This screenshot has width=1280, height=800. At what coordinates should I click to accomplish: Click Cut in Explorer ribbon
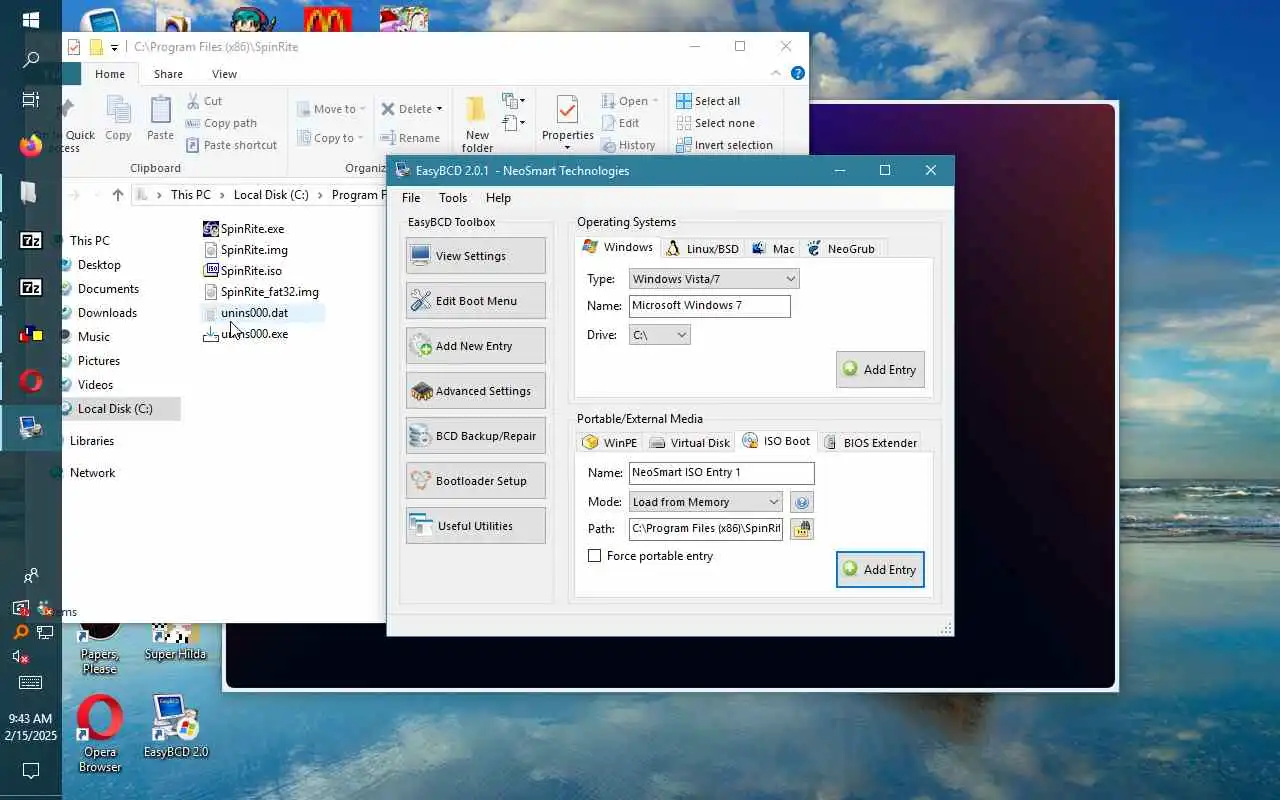point(204,101)
